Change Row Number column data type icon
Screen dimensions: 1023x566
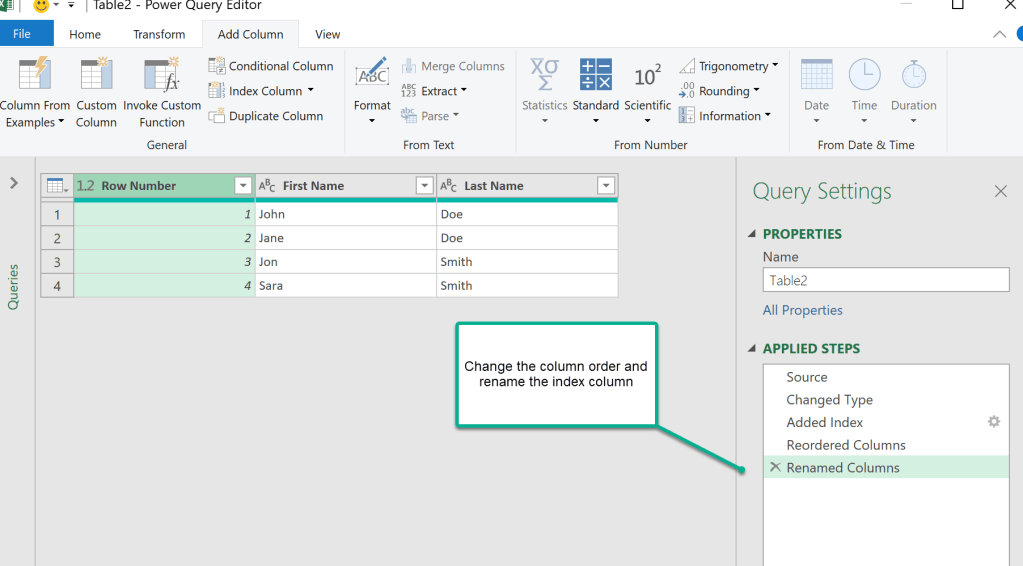coord(85,186)
